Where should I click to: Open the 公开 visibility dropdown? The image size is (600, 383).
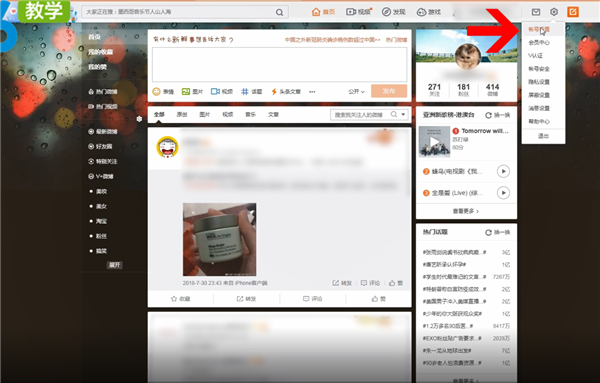[x=356, y=91]
